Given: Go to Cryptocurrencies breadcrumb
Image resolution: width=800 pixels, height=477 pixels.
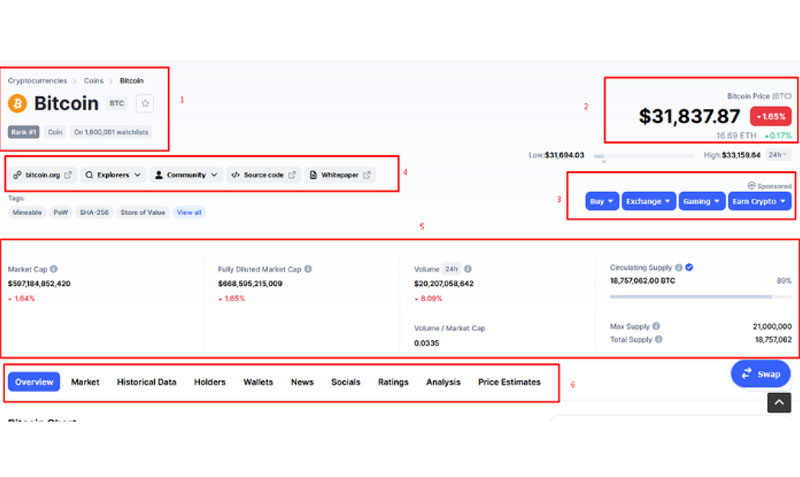Looking at the screenshot, I should 37,81.
